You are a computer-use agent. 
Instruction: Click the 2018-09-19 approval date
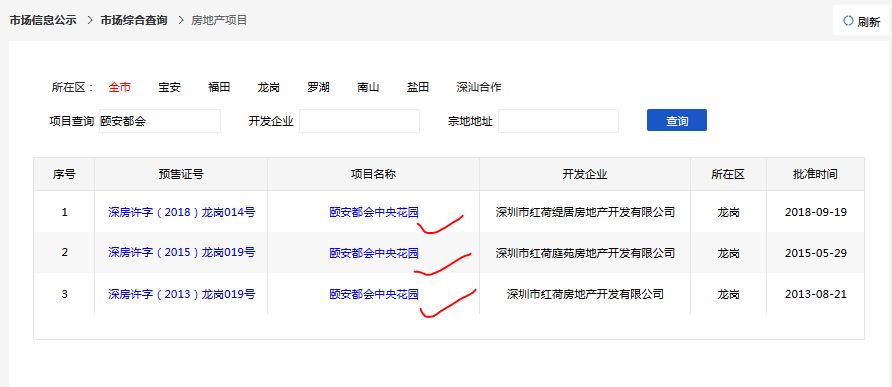click(816, 212)
